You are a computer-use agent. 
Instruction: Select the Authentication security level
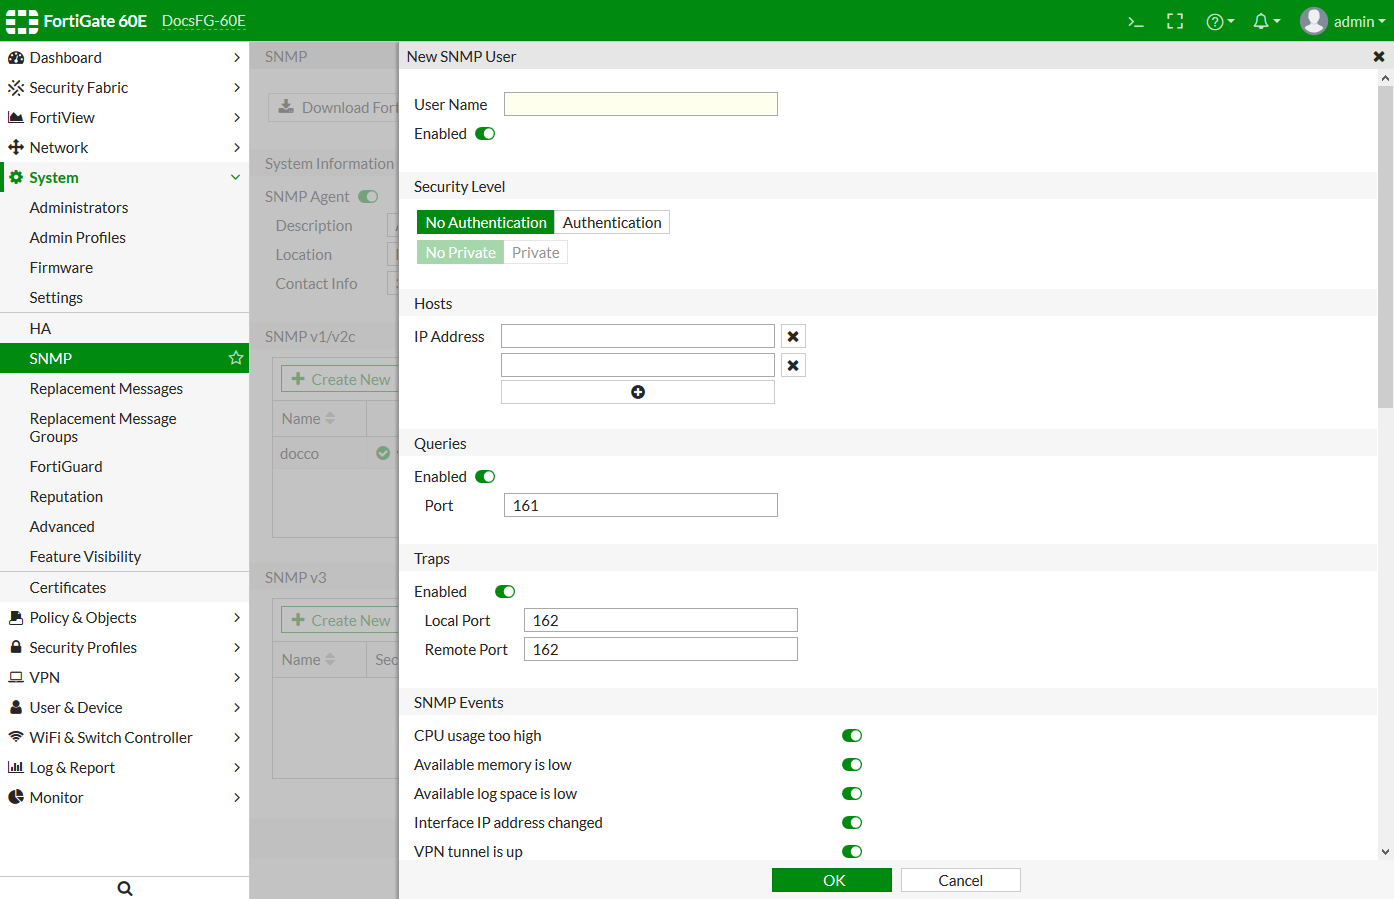click(612, 222)
